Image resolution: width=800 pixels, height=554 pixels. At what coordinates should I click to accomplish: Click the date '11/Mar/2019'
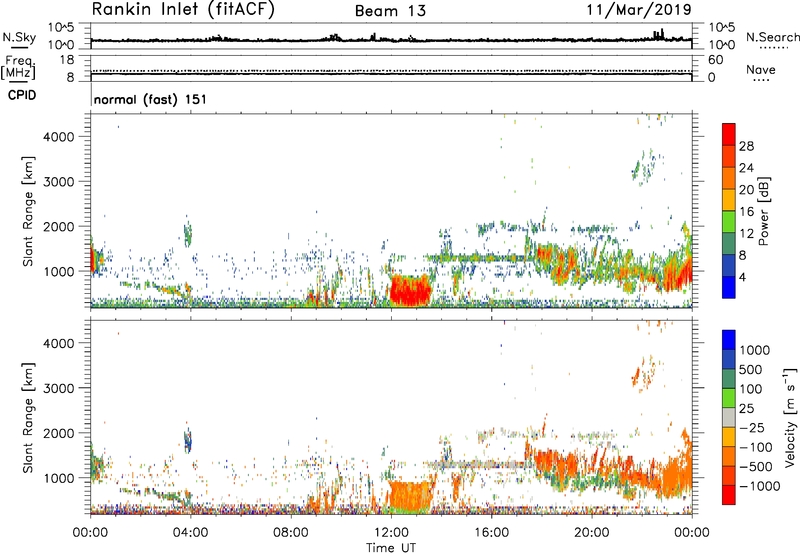[639, 10]
